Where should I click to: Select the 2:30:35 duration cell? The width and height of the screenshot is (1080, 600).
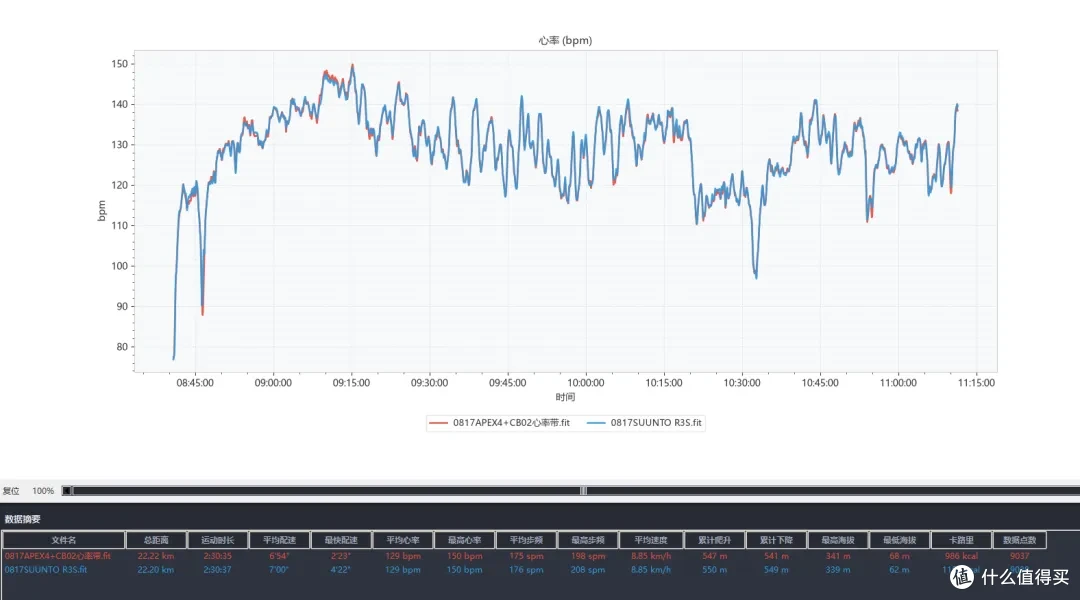click(218, 556)
